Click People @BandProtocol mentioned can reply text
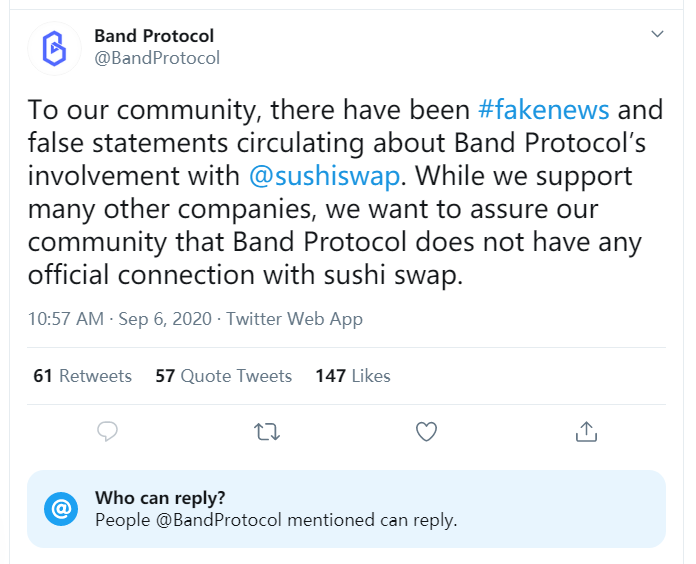696x564 pixels. pos(276,520)
